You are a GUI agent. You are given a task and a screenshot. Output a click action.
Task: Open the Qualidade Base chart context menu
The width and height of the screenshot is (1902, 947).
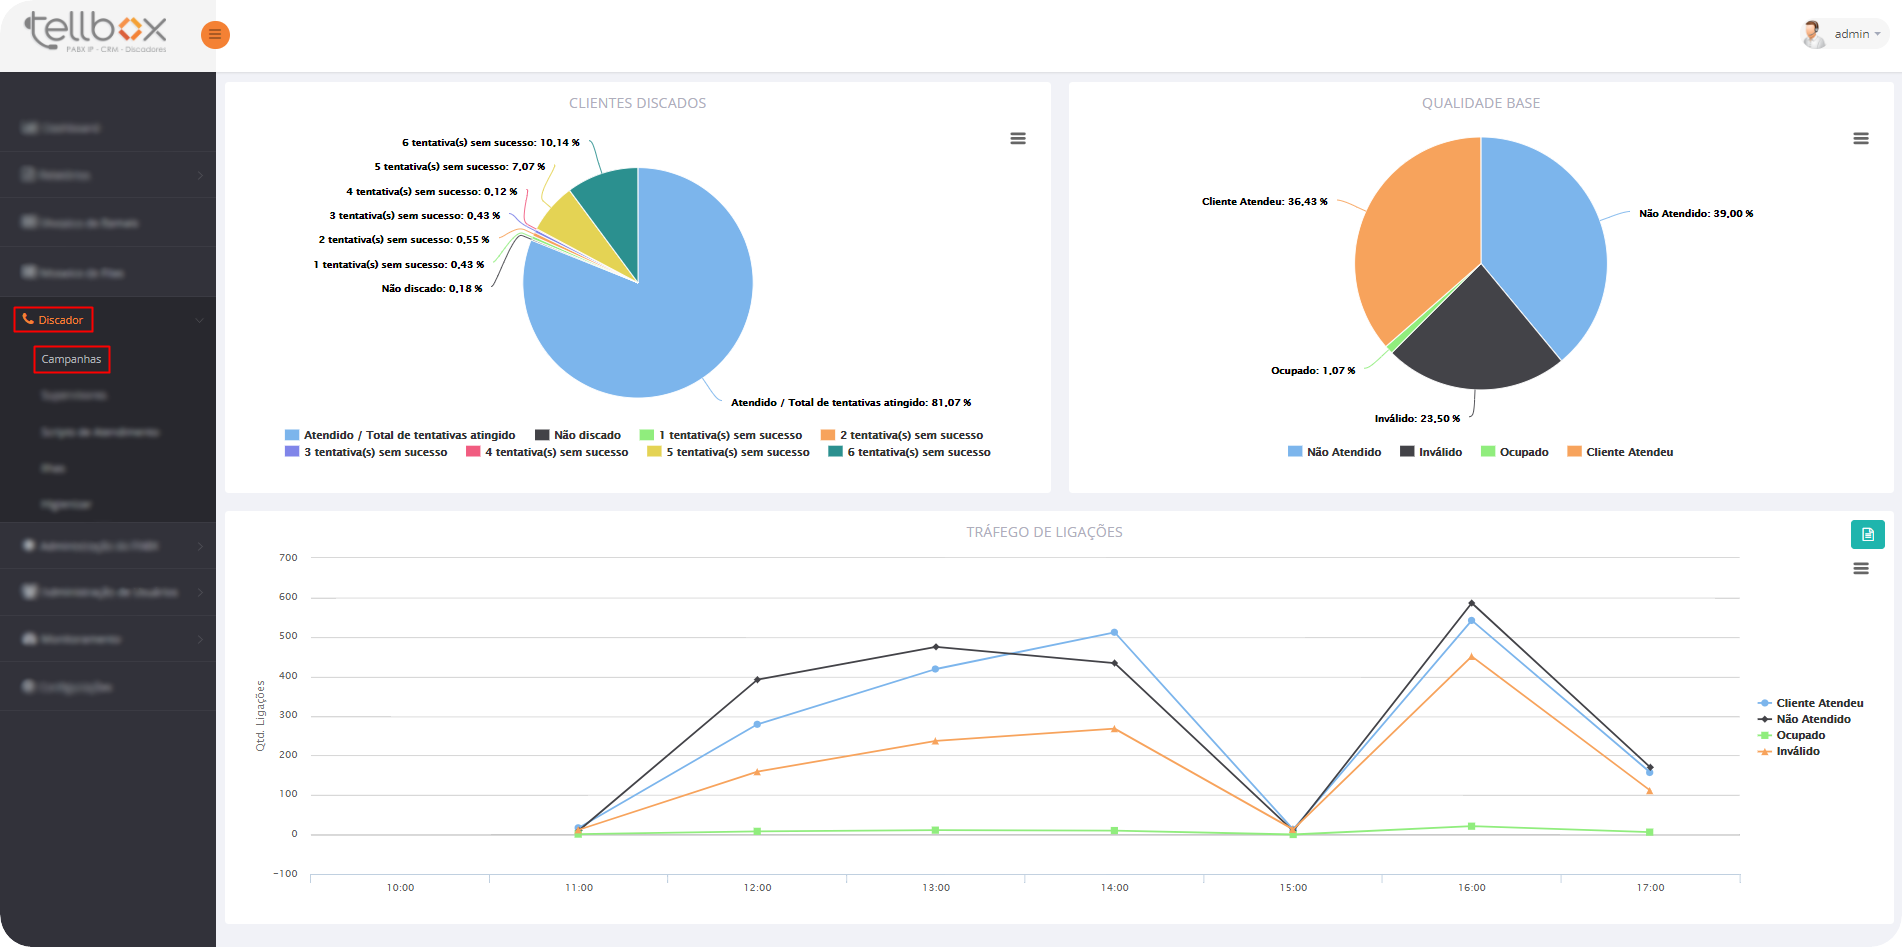(1860, 139)
